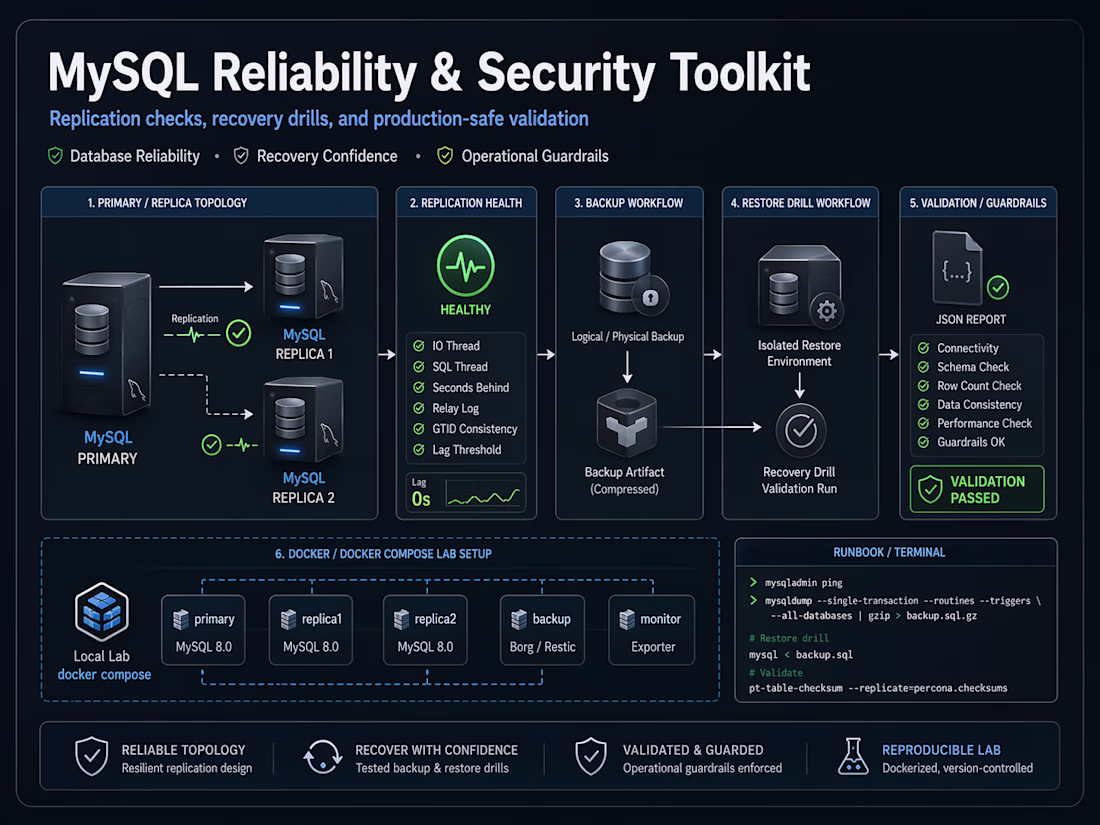
Task: Toggle the Performance Check item
Action: coord(923,424)
